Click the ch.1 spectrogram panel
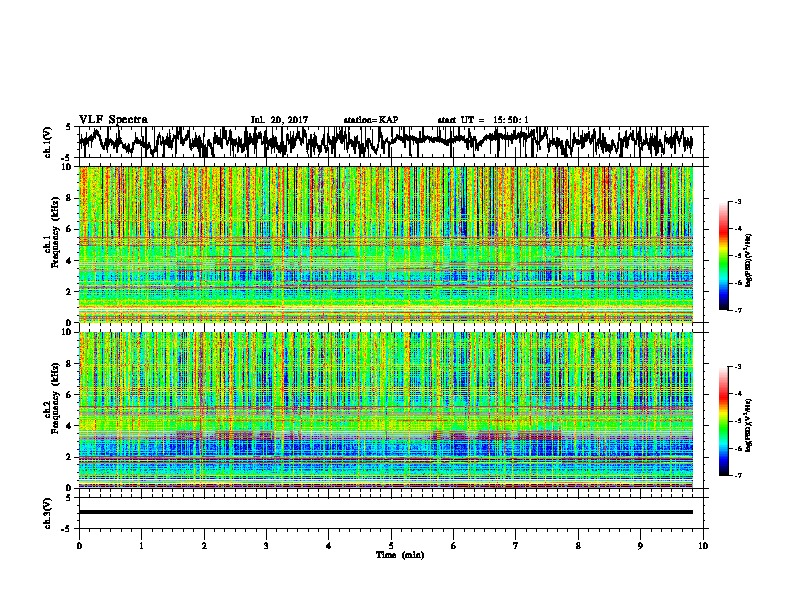The width and height of the screenshot is (792, 612). click(x=386, y=244)
